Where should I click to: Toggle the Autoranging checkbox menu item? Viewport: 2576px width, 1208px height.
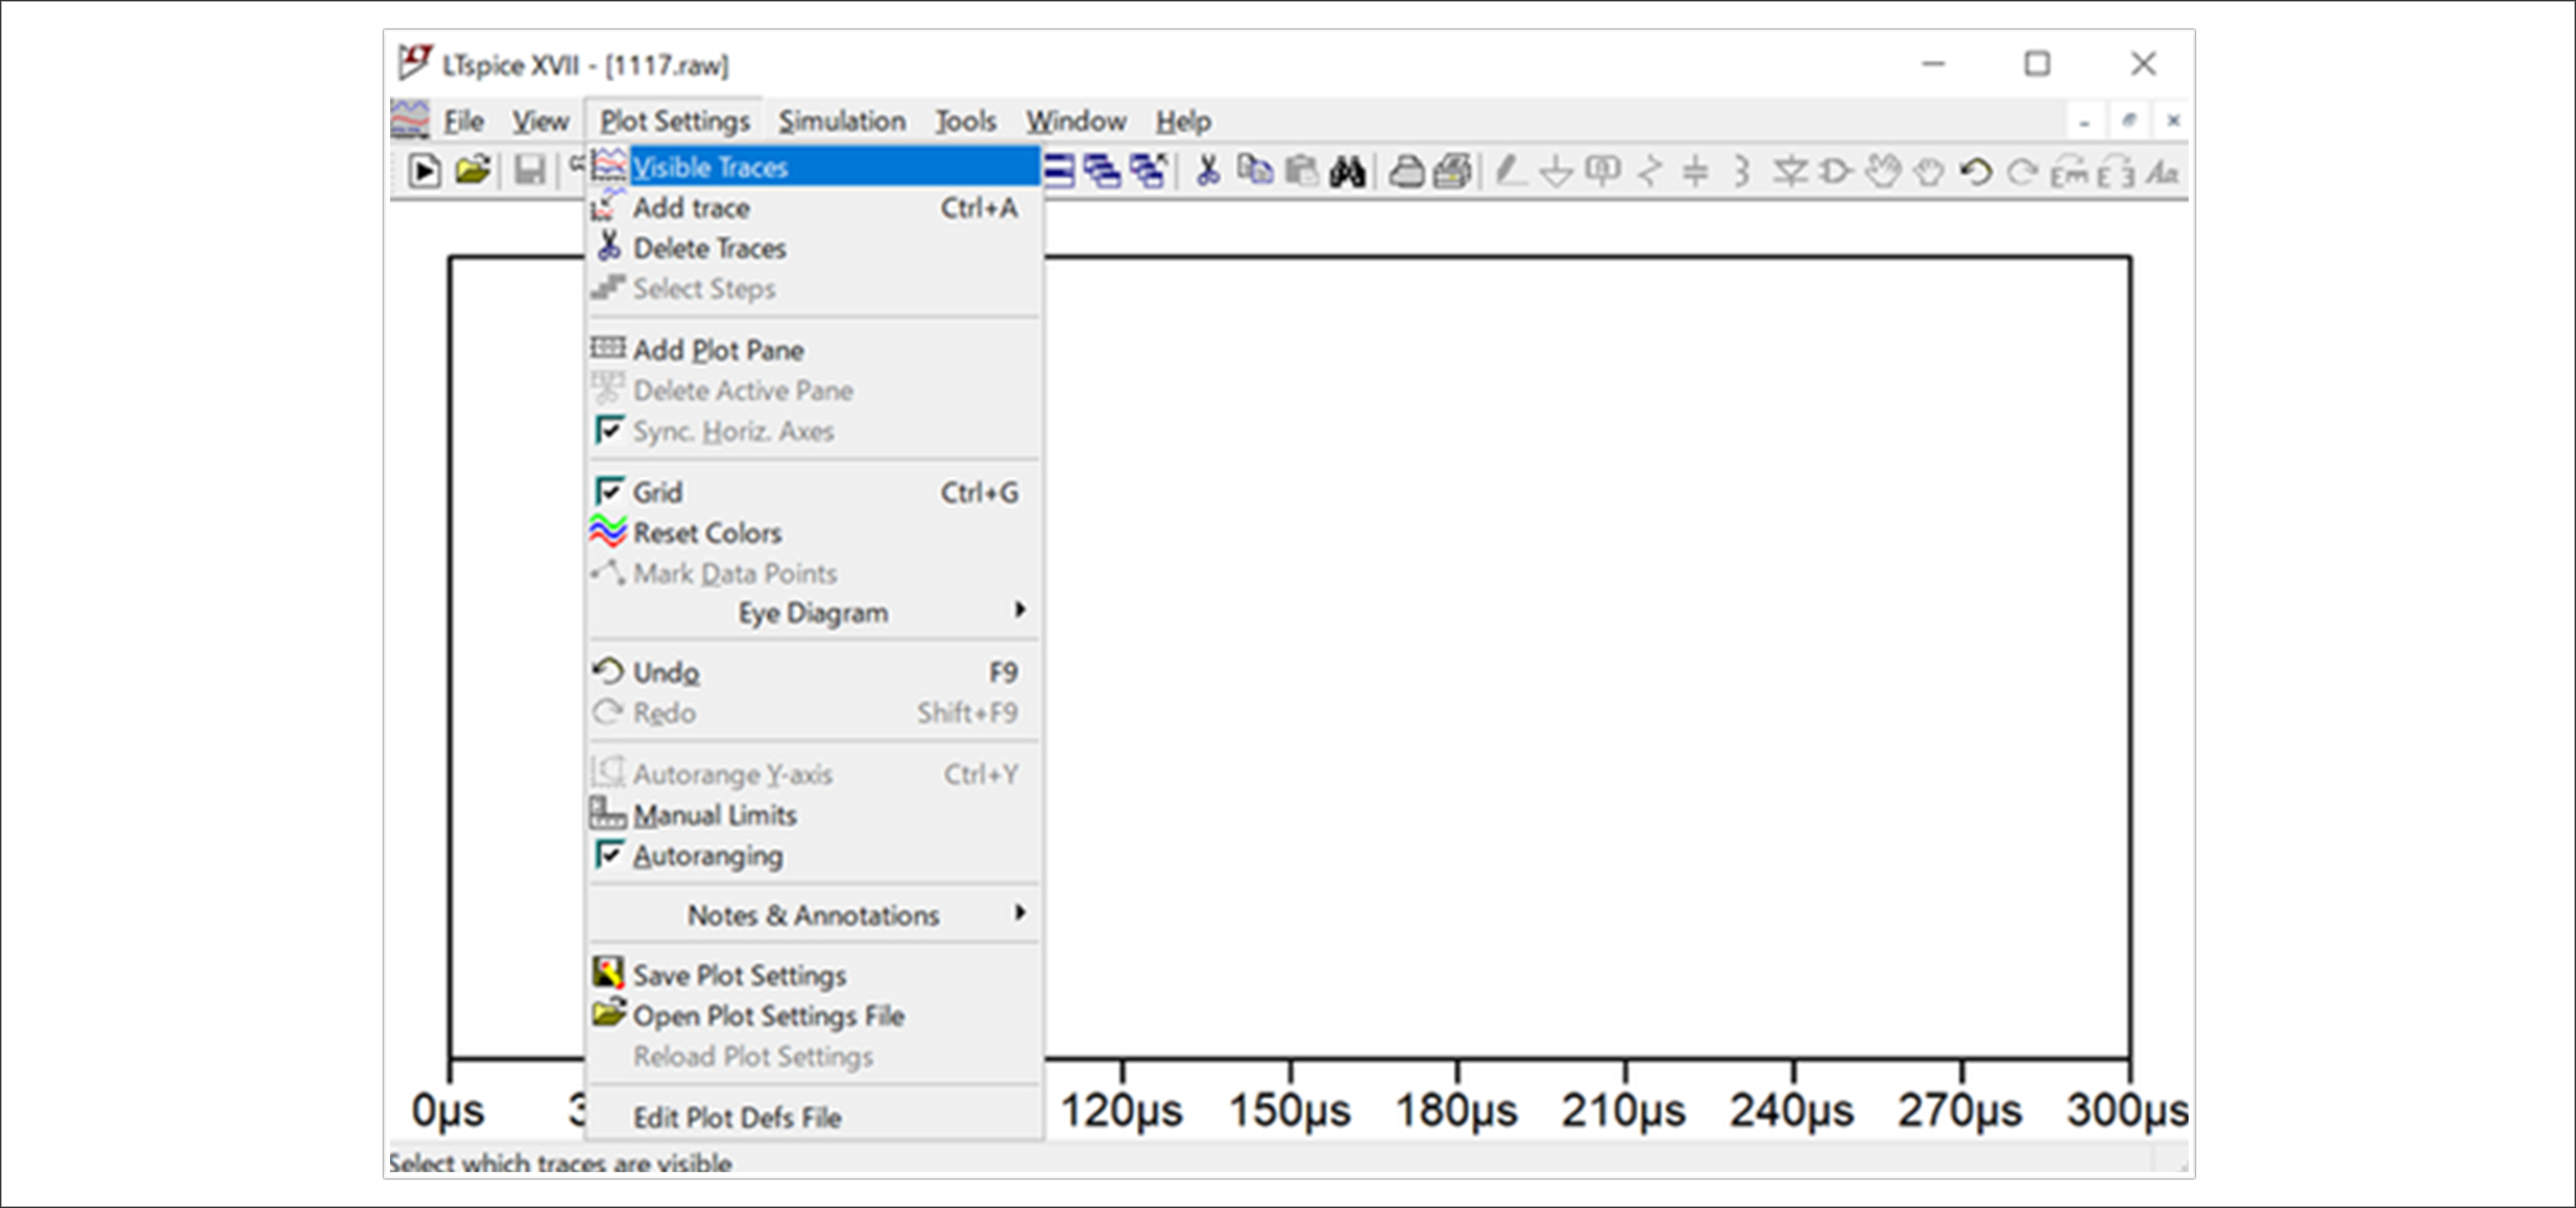click(x=814, y=855)
